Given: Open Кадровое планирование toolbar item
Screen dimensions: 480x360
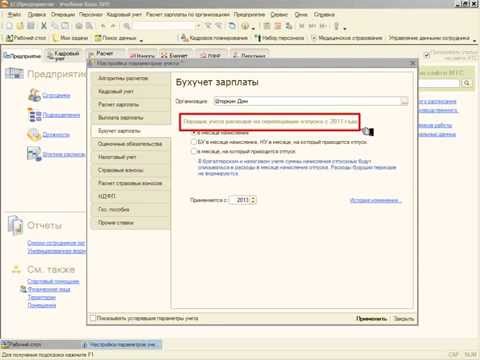Looking at the screenshot, I should 214,38.
